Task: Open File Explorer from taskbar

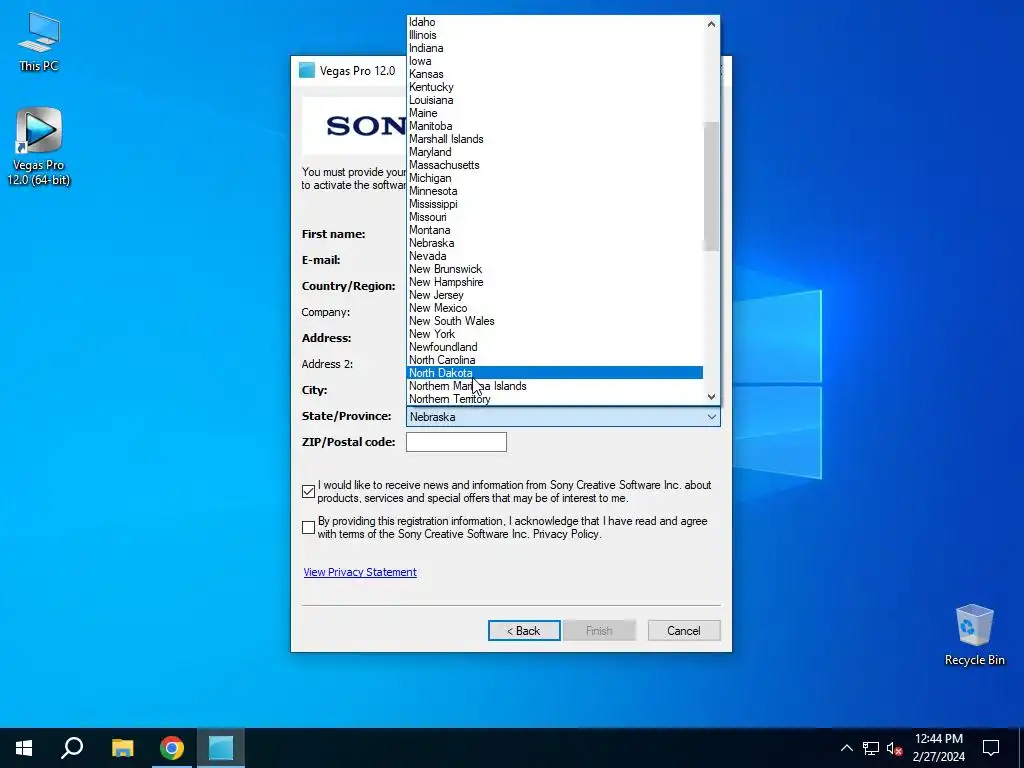Action: [x=122, y=748]
